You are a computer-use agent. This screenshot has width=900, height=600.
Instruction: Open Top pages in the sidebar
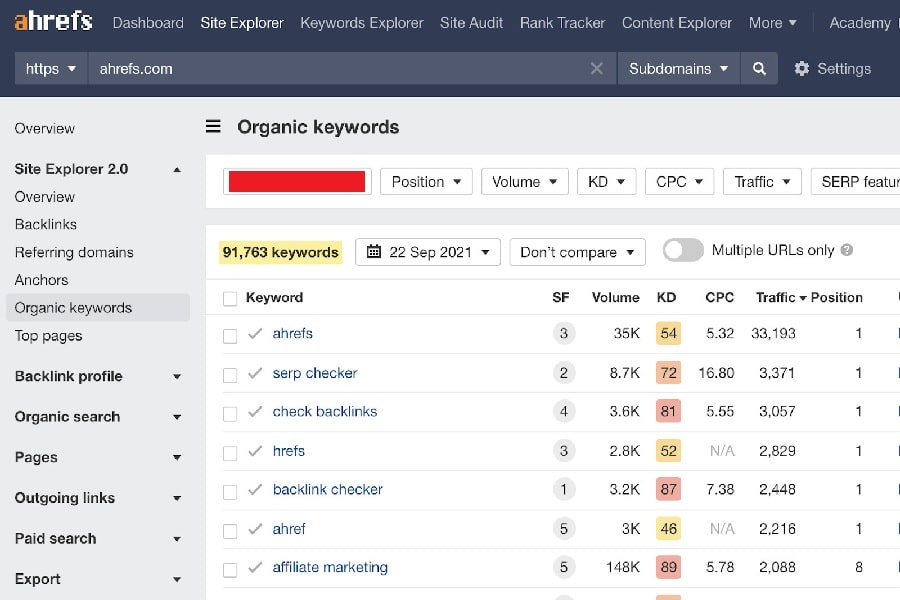coord(48,336)
